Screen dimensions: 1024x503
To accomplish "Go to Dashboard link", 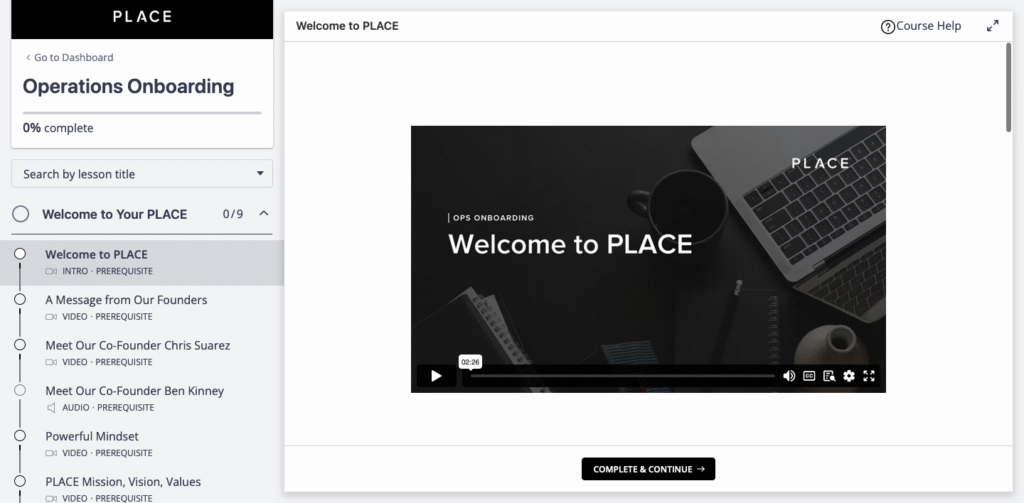I will click(x=70, y=57).
